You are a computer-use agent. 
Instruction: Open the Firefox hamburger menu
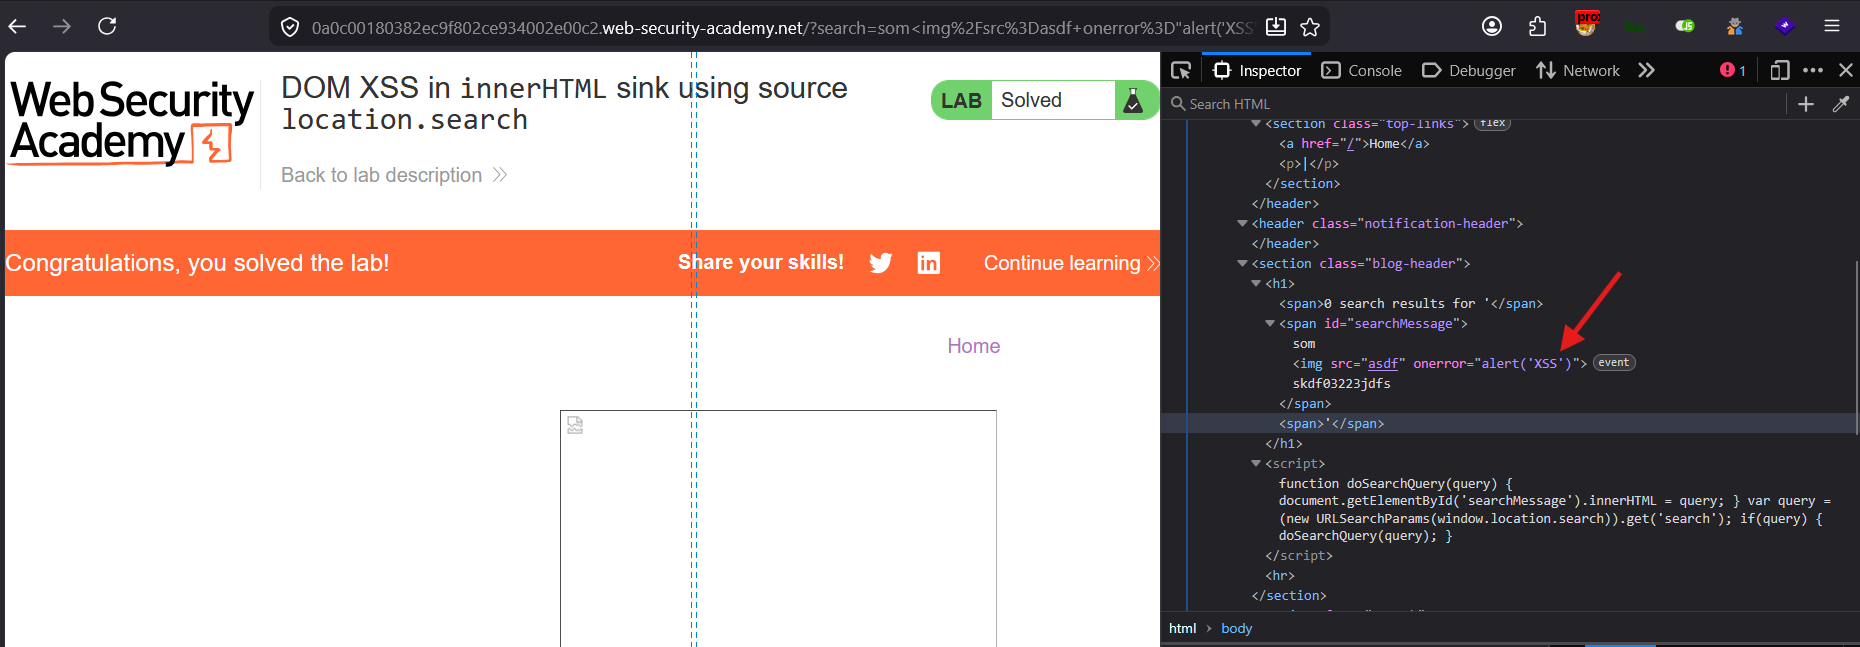click(1832, 26)
